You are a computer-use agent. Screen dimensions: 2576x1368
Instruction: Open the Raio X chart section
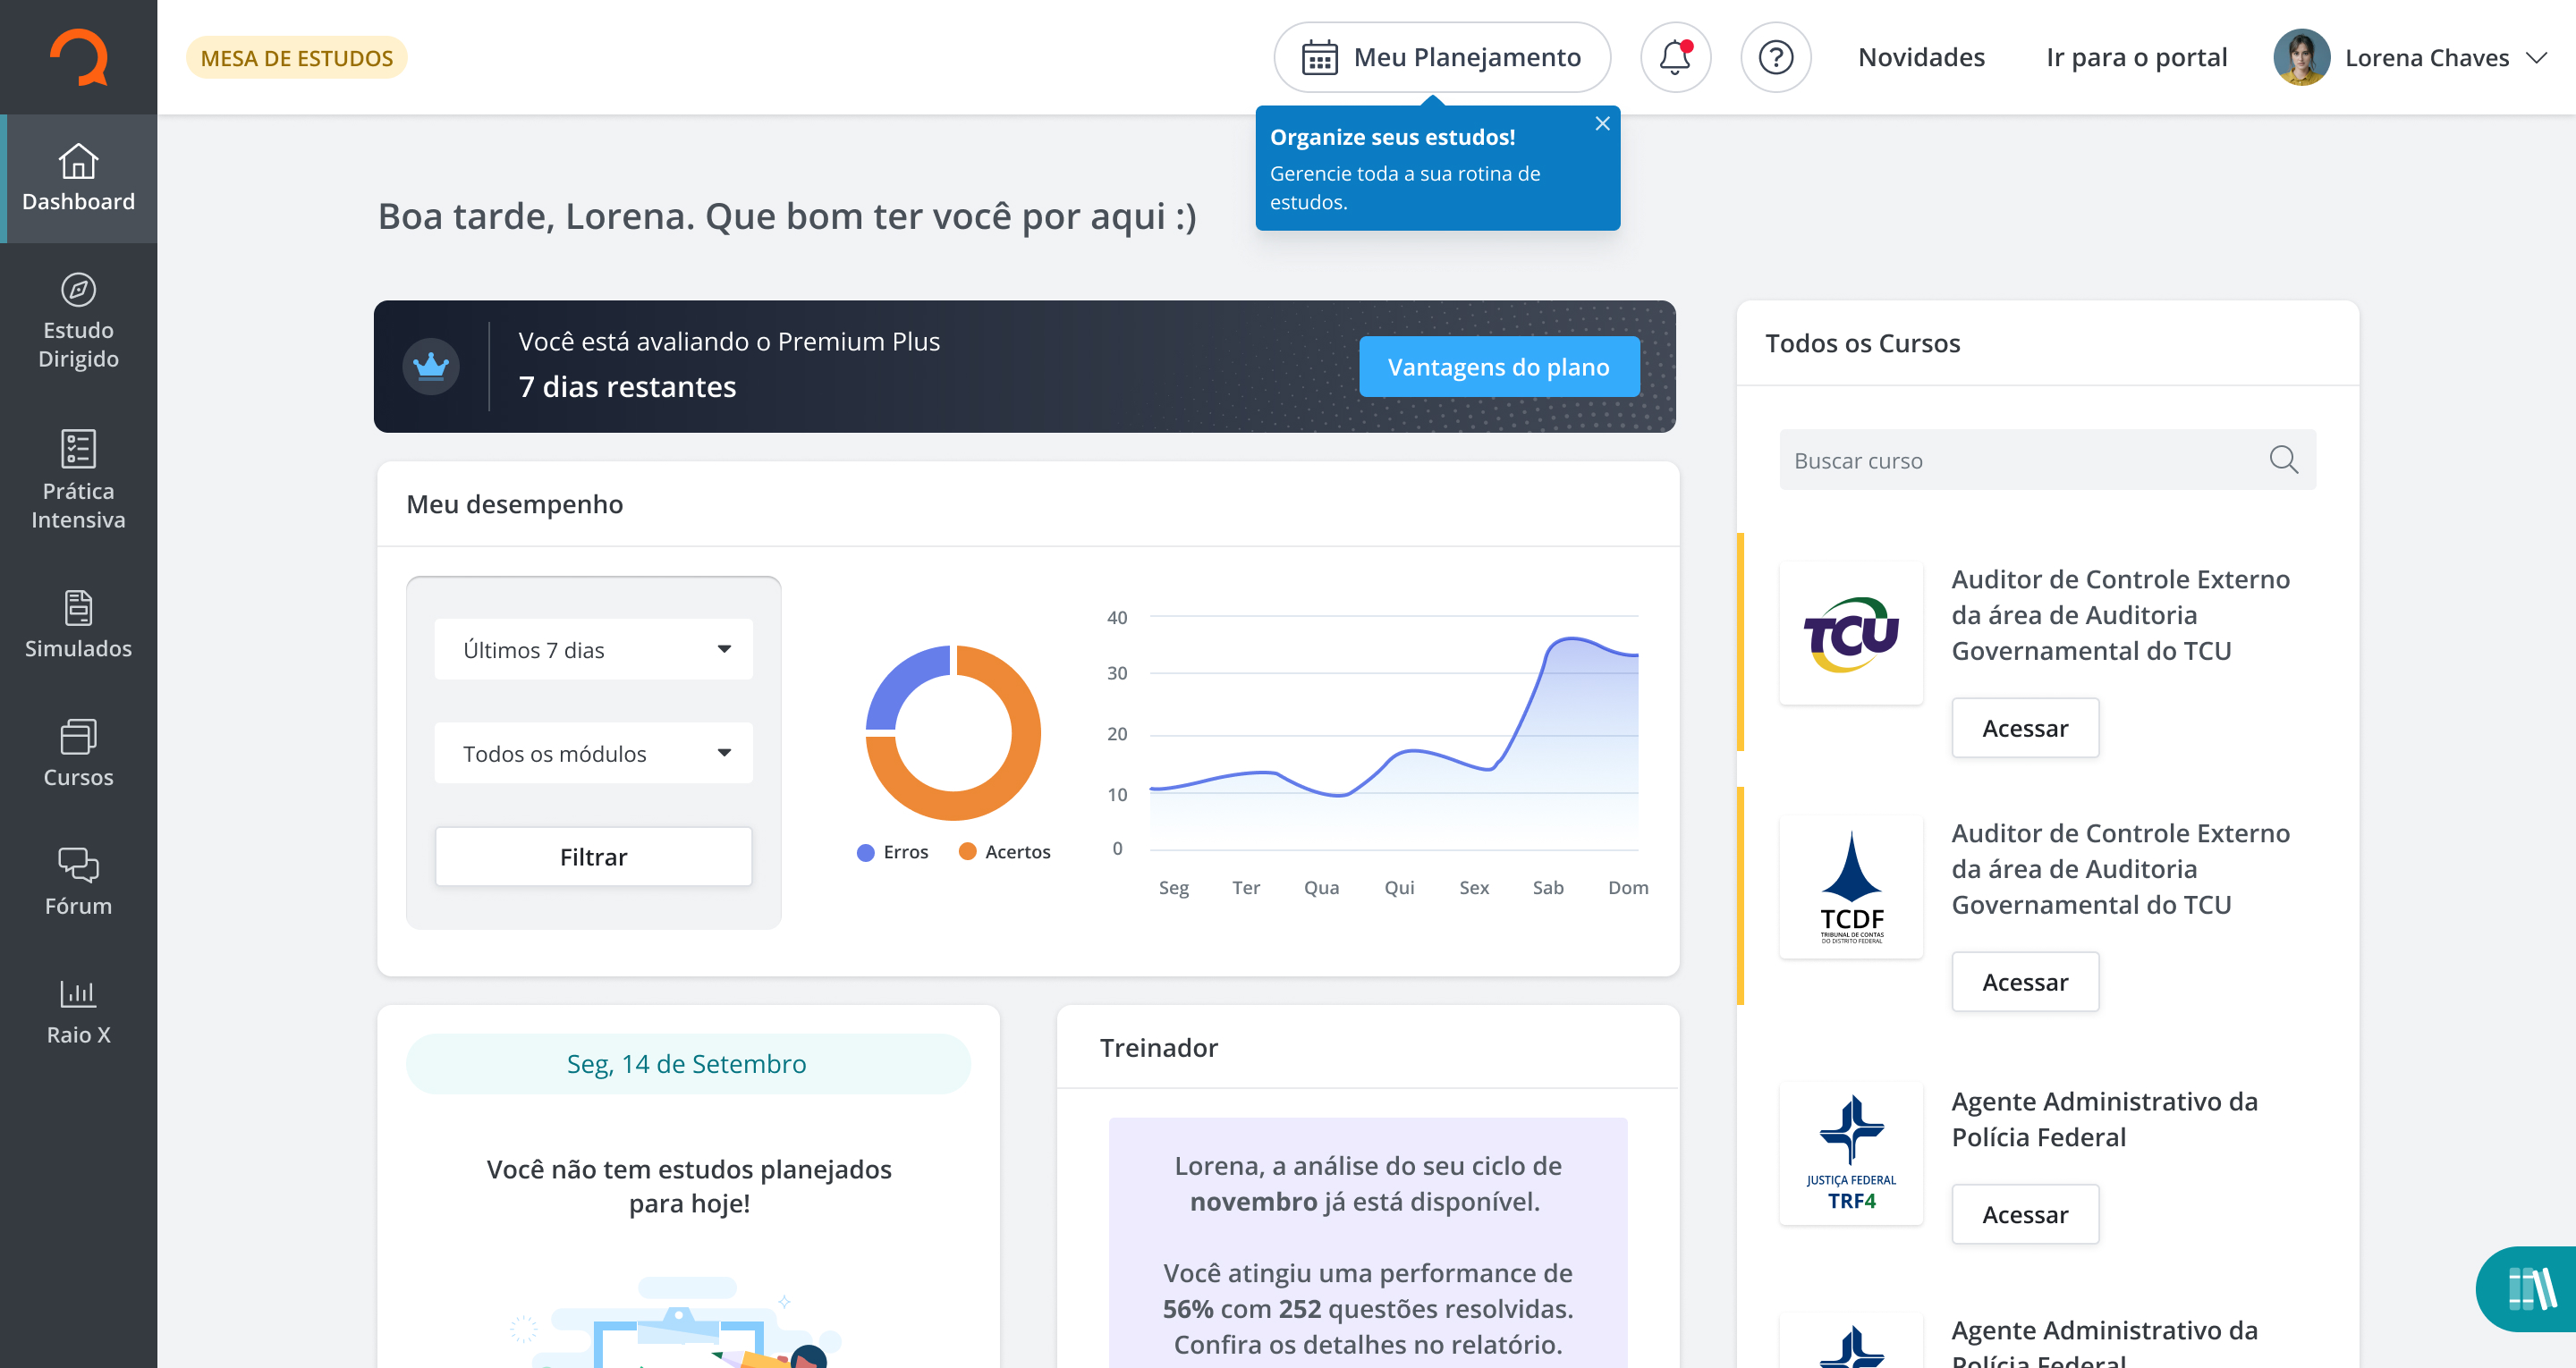[x=78, y=1011]
